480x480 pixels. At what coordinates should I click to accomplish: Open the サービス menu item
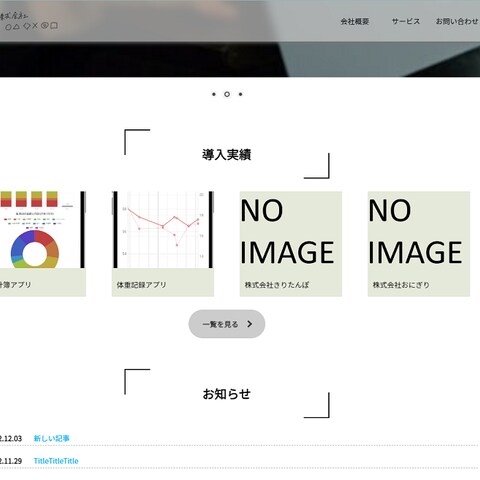coord(406,21)
